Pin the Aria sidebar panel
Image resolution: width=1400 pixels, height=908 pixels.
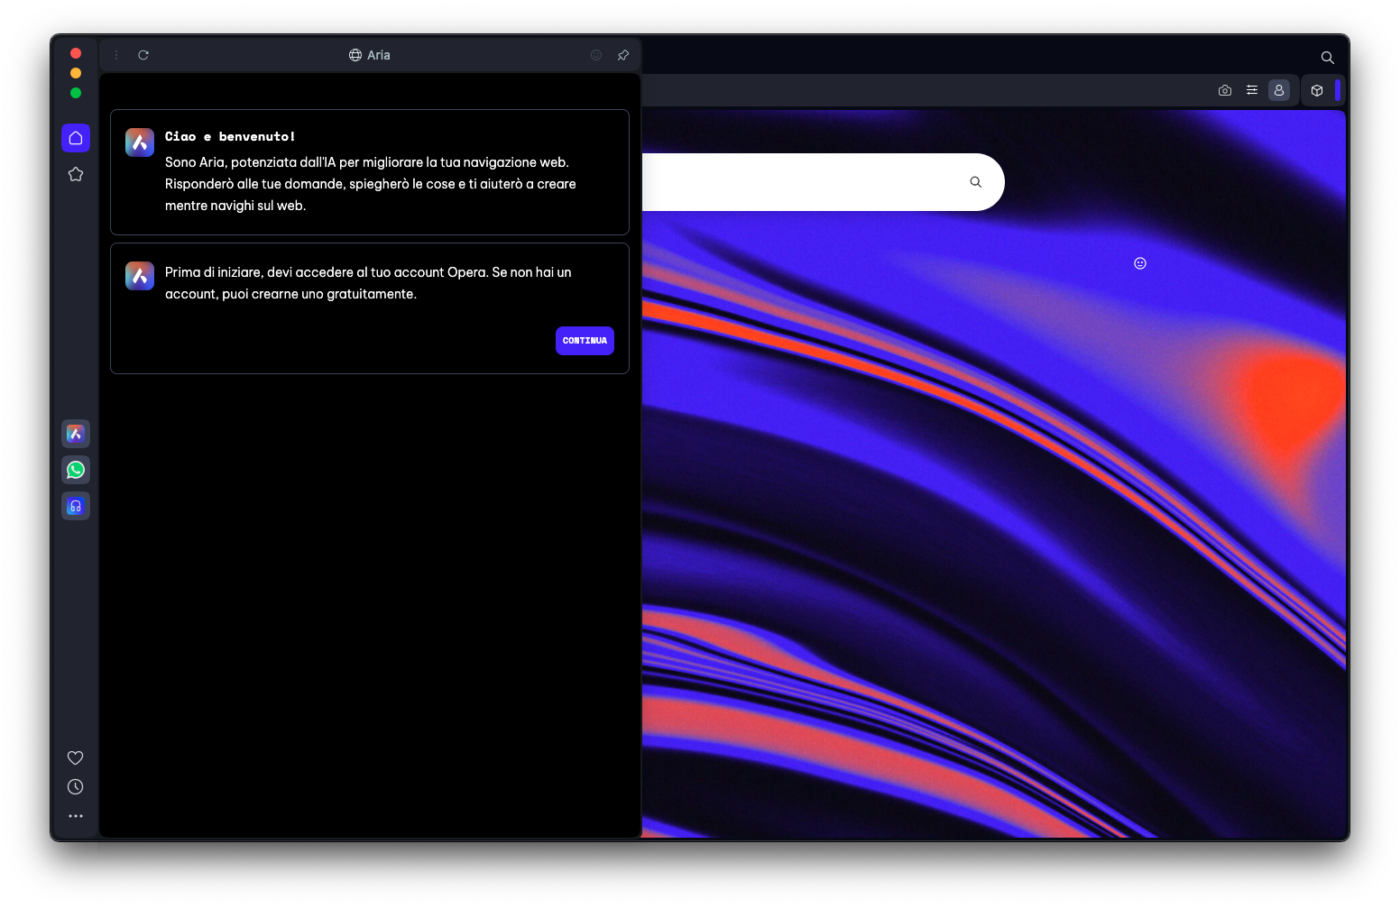[623, 55]
